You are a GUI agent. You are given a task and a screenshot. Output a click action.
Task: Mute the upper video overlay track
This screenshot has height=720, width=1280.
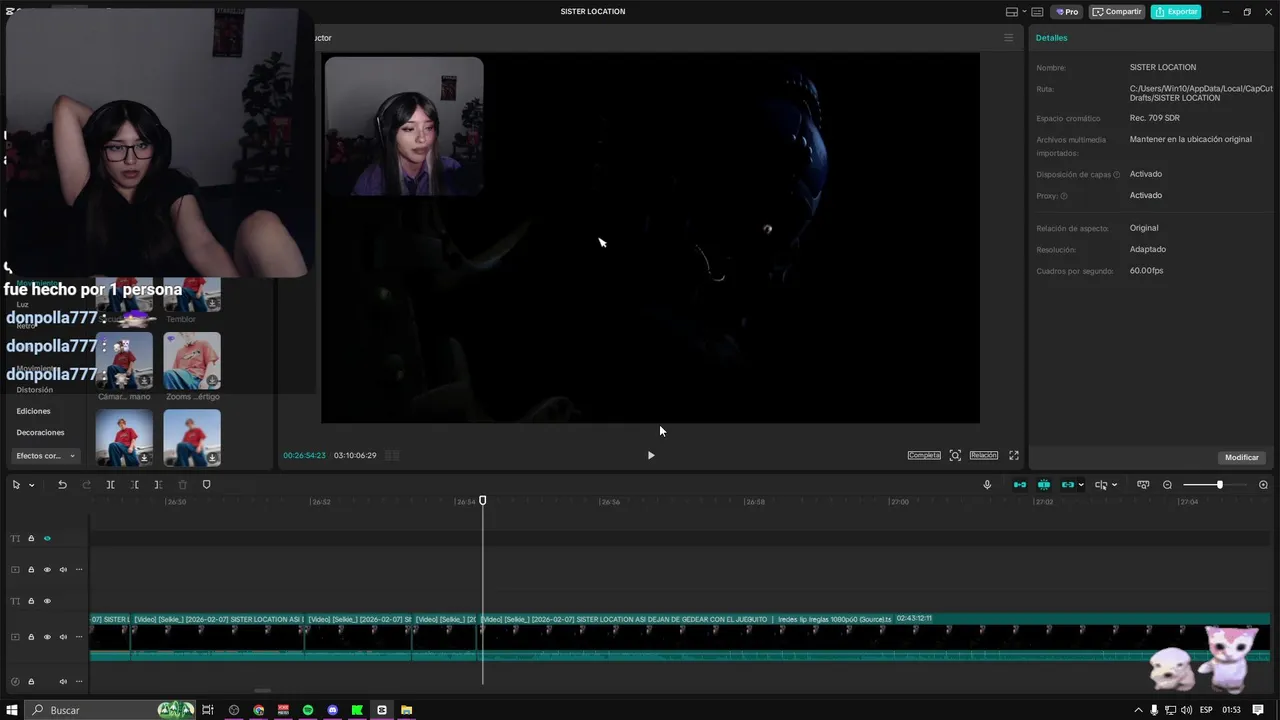(63, 570)
